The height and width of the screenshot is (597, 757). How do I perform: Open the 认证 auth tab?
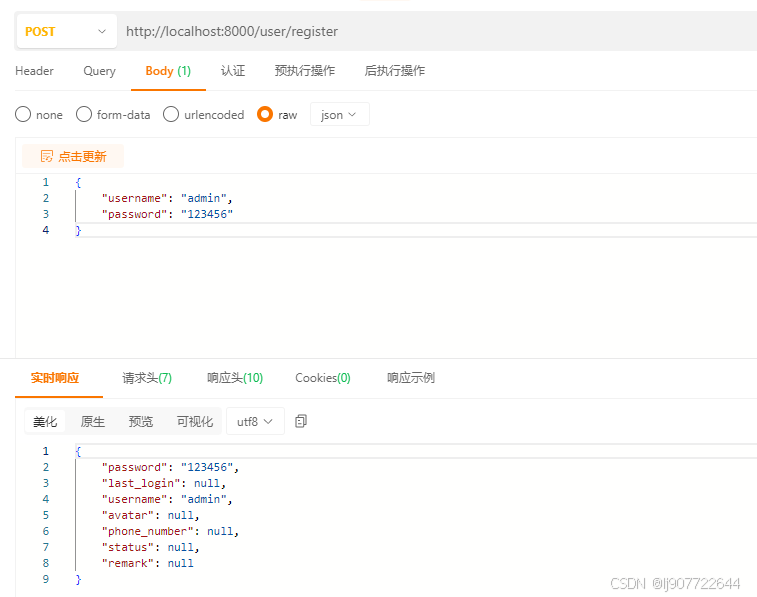[x=233, y=71]
